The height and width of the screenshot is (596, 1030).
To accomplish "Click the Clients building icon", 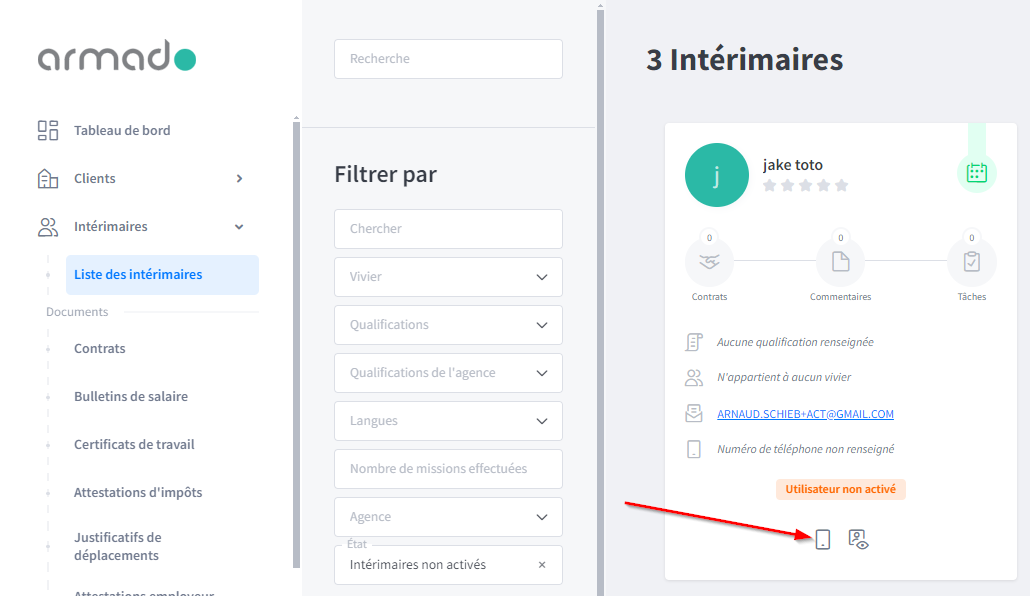I will [x=48, y=178].
